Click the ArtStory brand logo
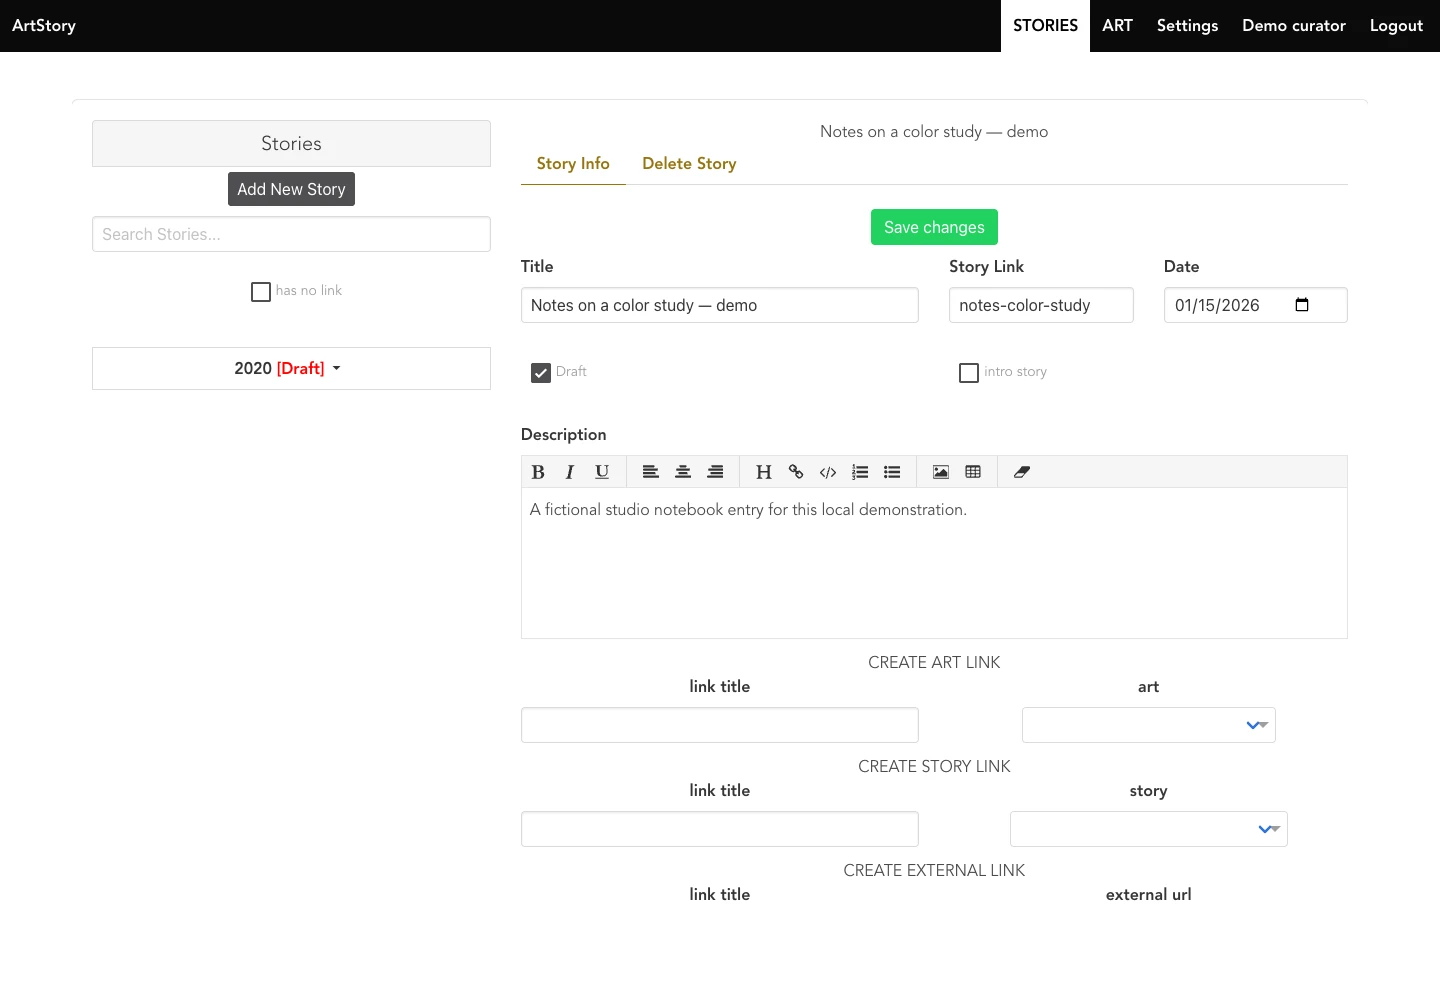This screenshot has height=1000, width=1440. point(44,26)
